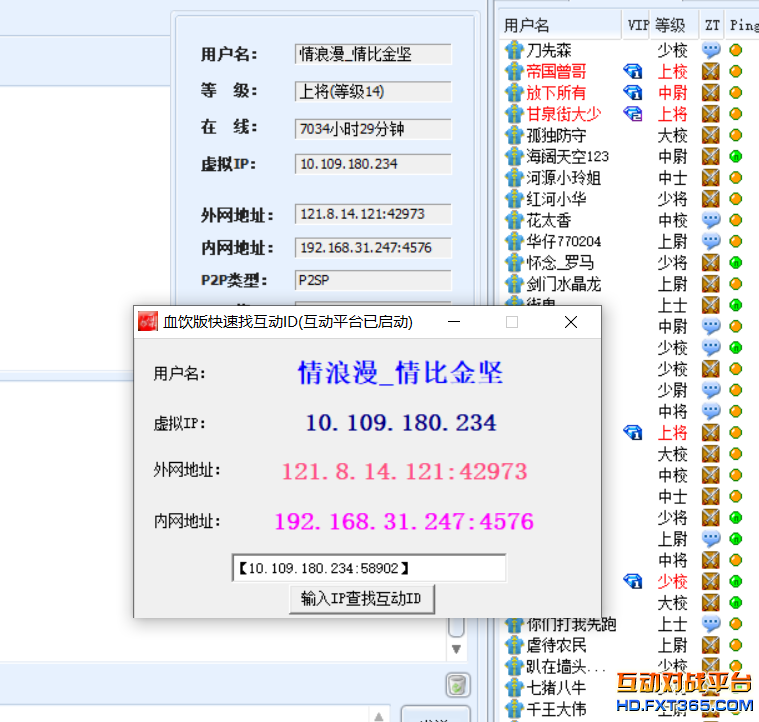
Task: Click the recycle bin clear icon
Action: [x=456, y=685]
